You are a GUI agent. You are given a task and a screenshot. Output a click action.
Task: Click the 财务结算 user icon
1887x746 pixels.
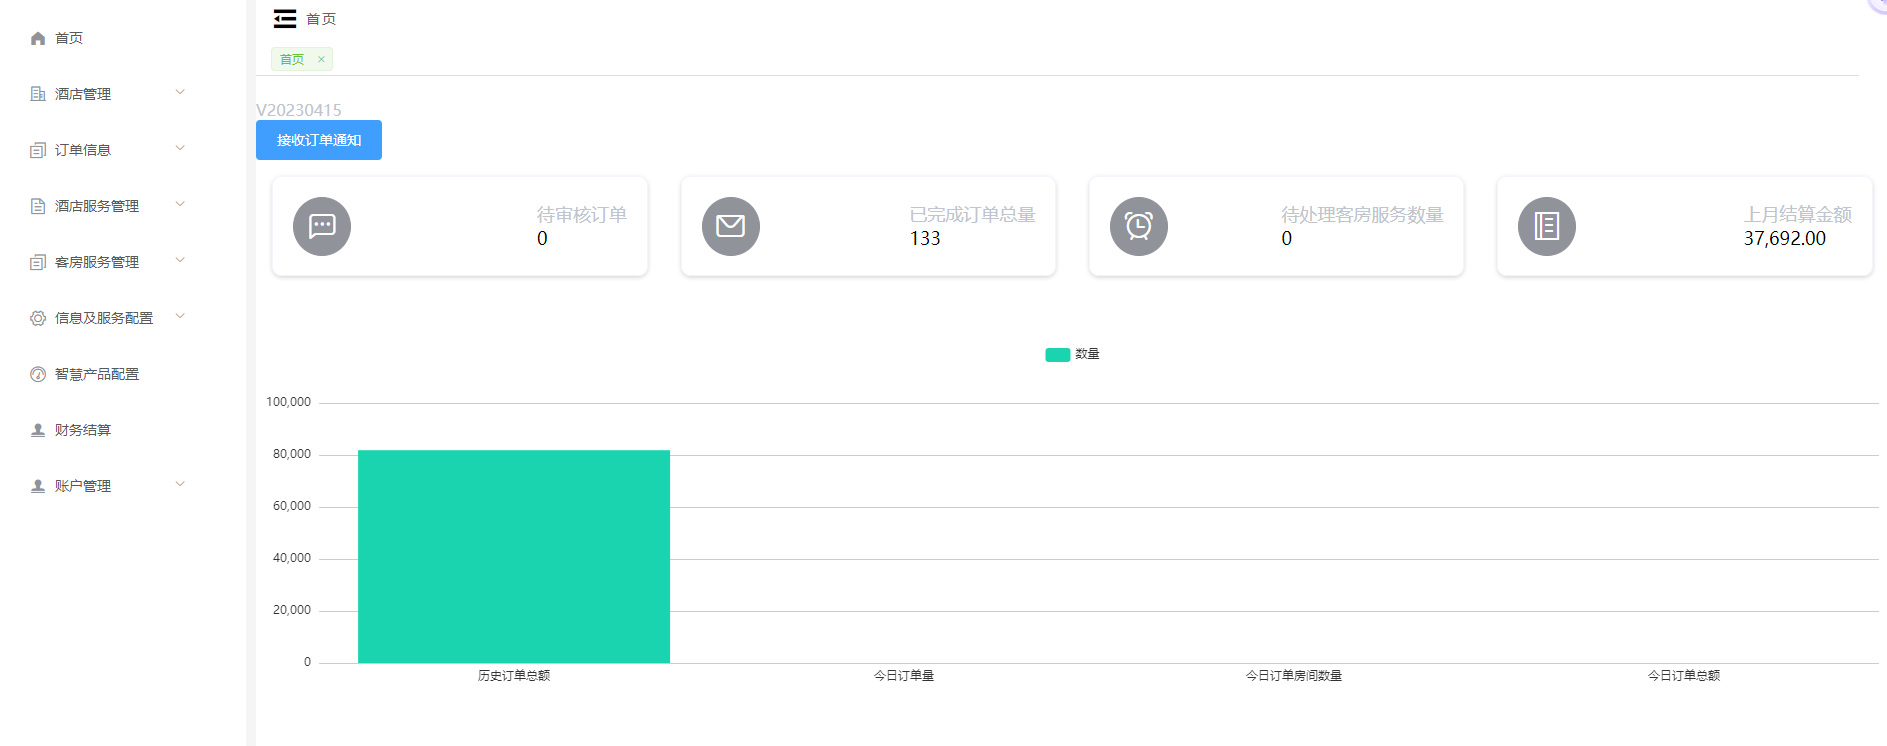tap(38, 430)
